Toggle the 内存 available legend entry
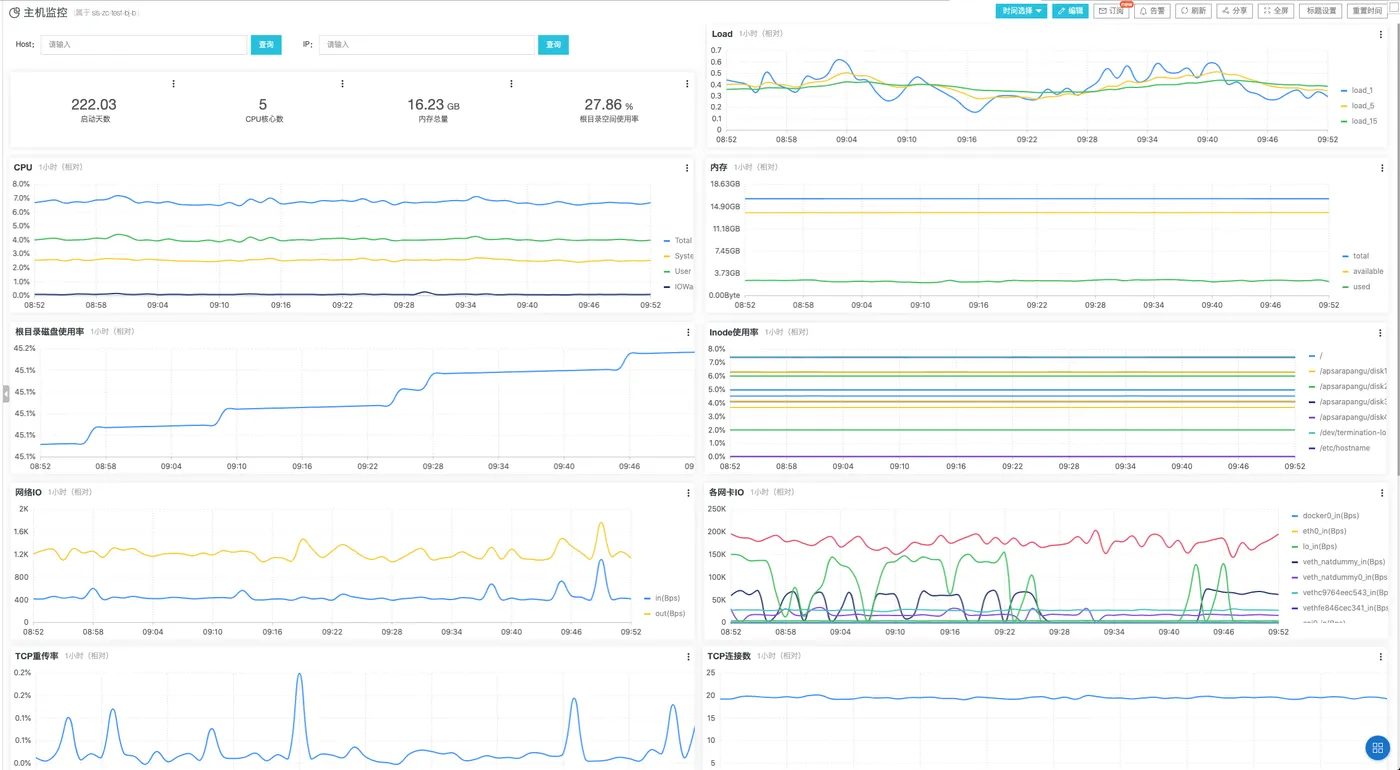This screenshot has width=1400, height=770. (x=1362, y=271)
